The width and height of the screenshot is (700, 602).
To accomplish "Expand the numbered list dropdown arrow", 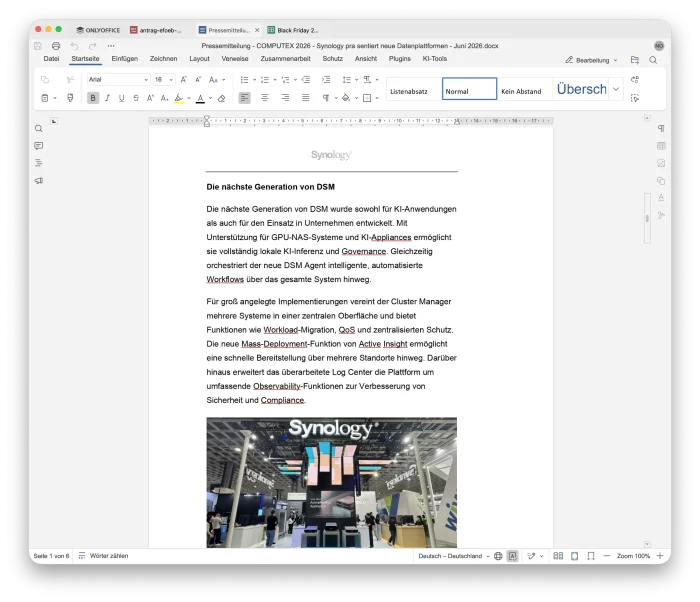I will tap(275, 79).
